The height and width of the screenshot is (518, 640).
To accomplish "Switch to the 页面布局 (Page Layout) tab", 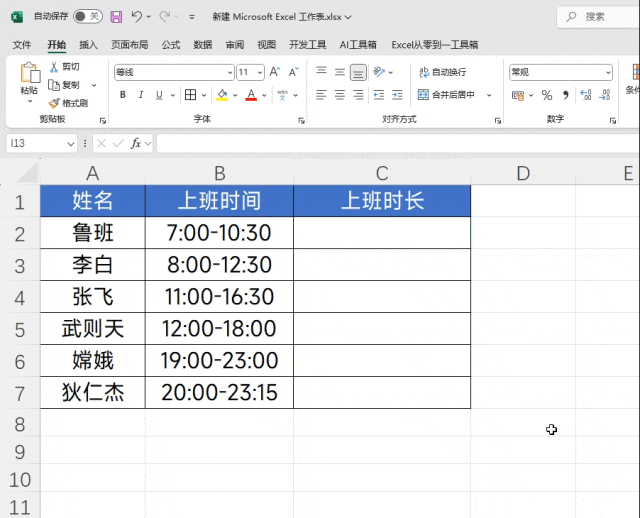I will [129, 44].
